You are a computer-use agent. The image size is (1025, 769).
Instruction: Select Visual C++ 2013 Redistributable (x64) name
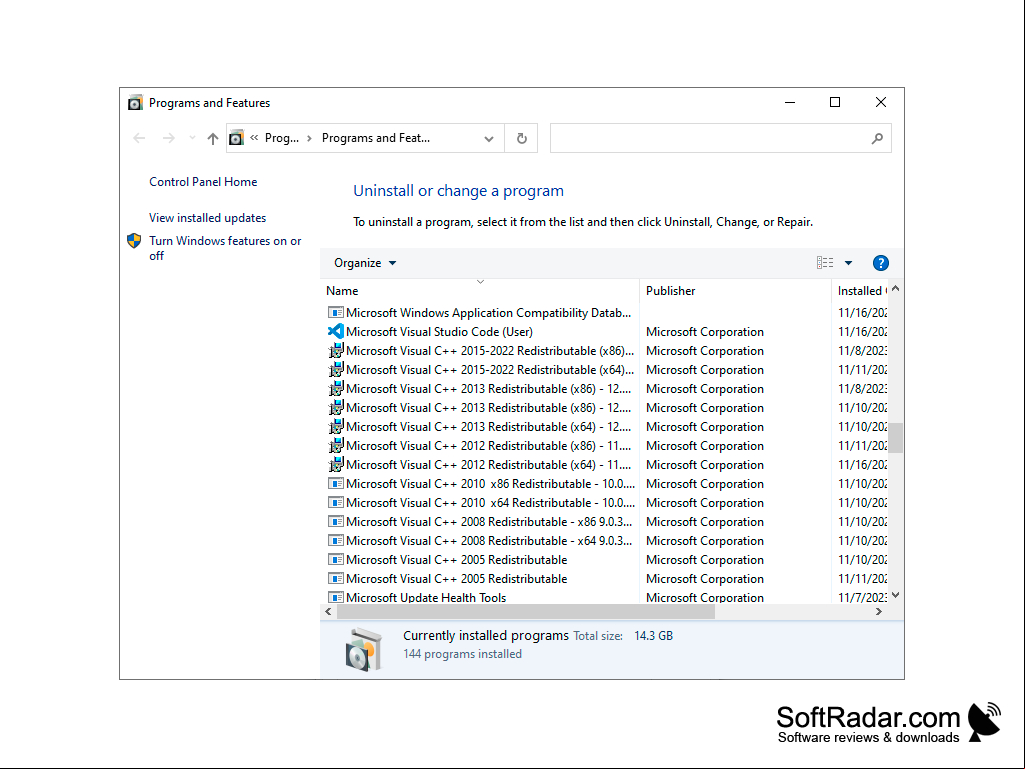coord(488,426)
